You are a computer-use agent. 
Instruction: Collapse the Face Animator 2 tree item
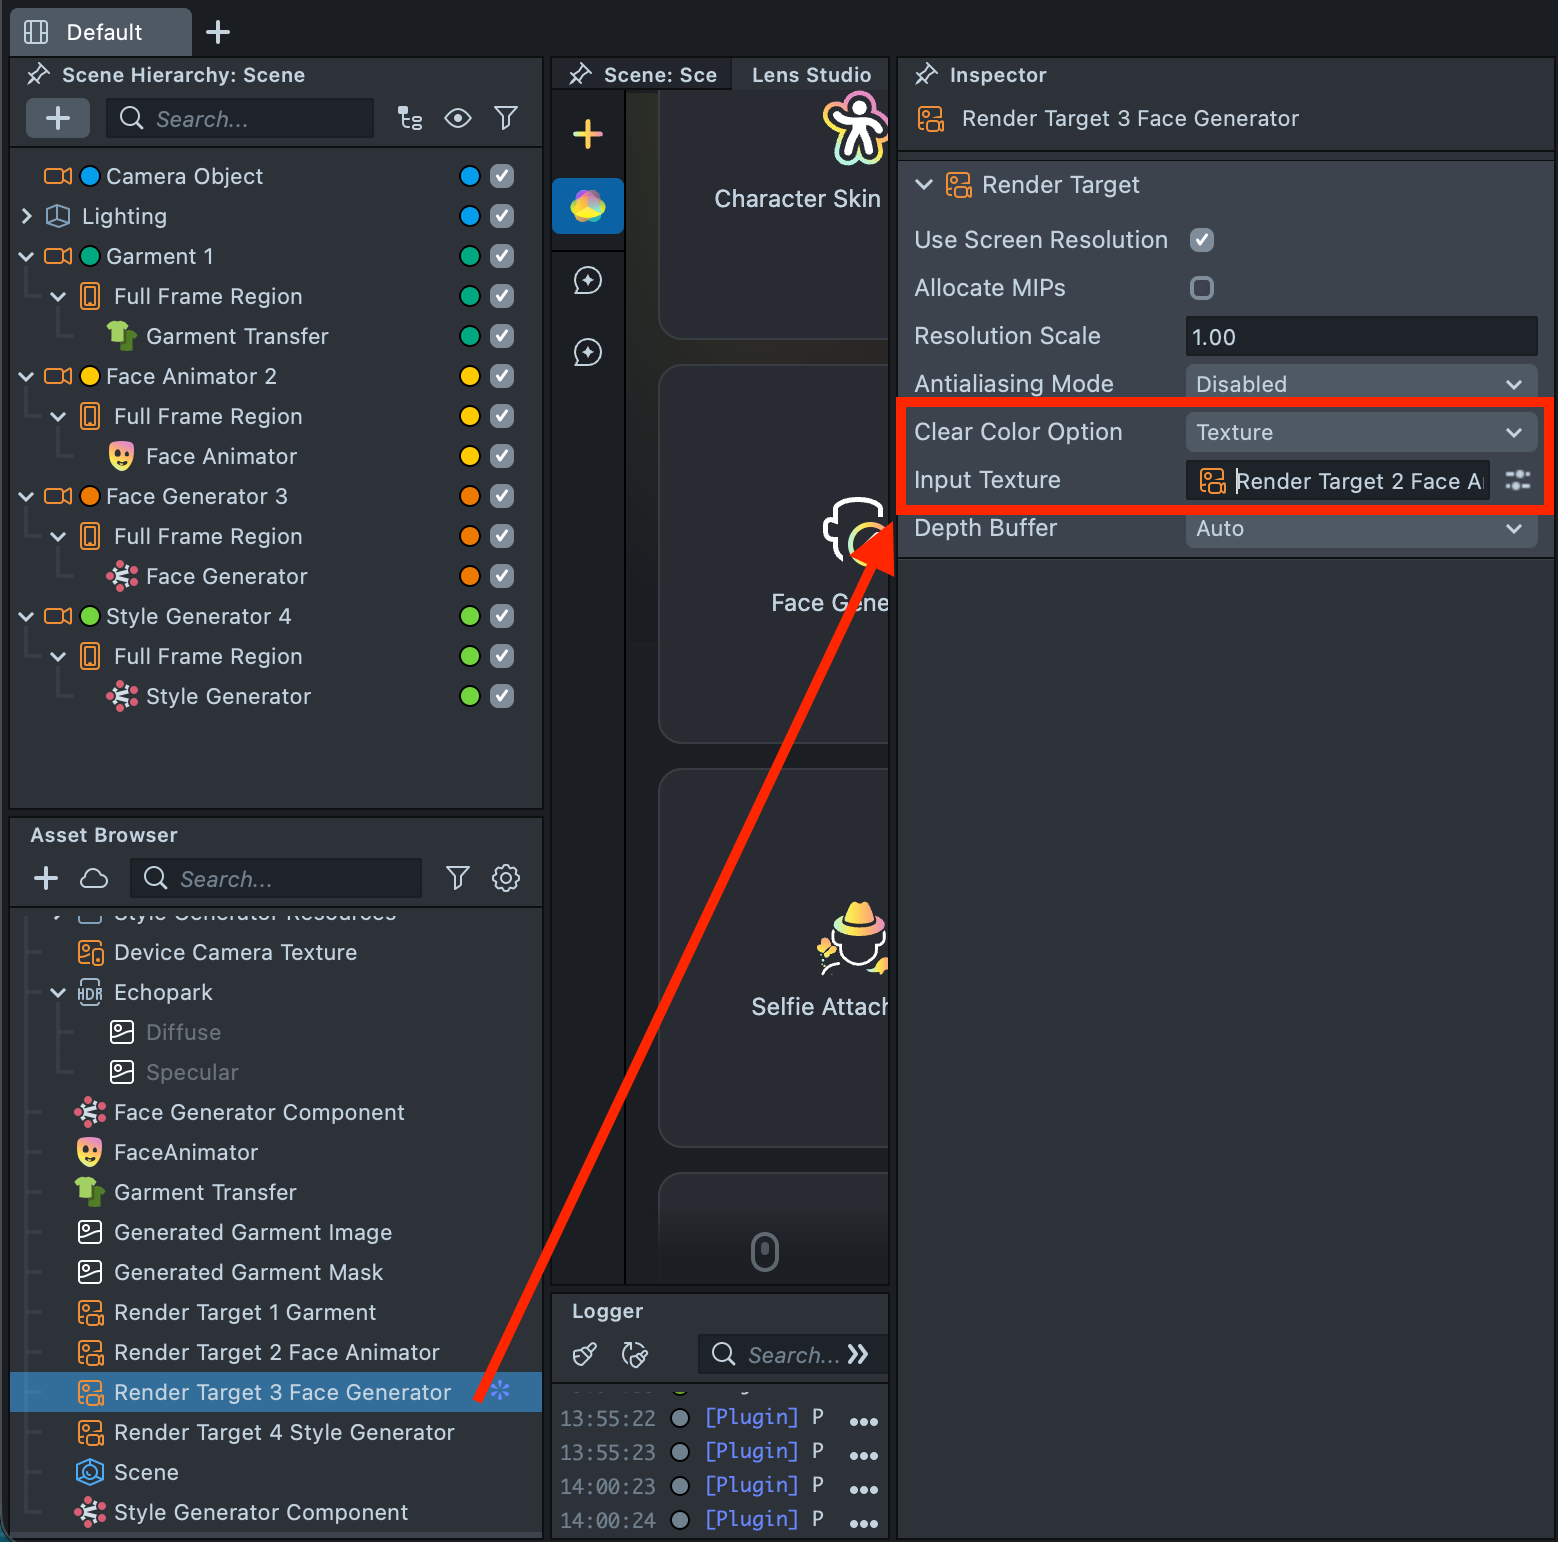tap(27, 376)
